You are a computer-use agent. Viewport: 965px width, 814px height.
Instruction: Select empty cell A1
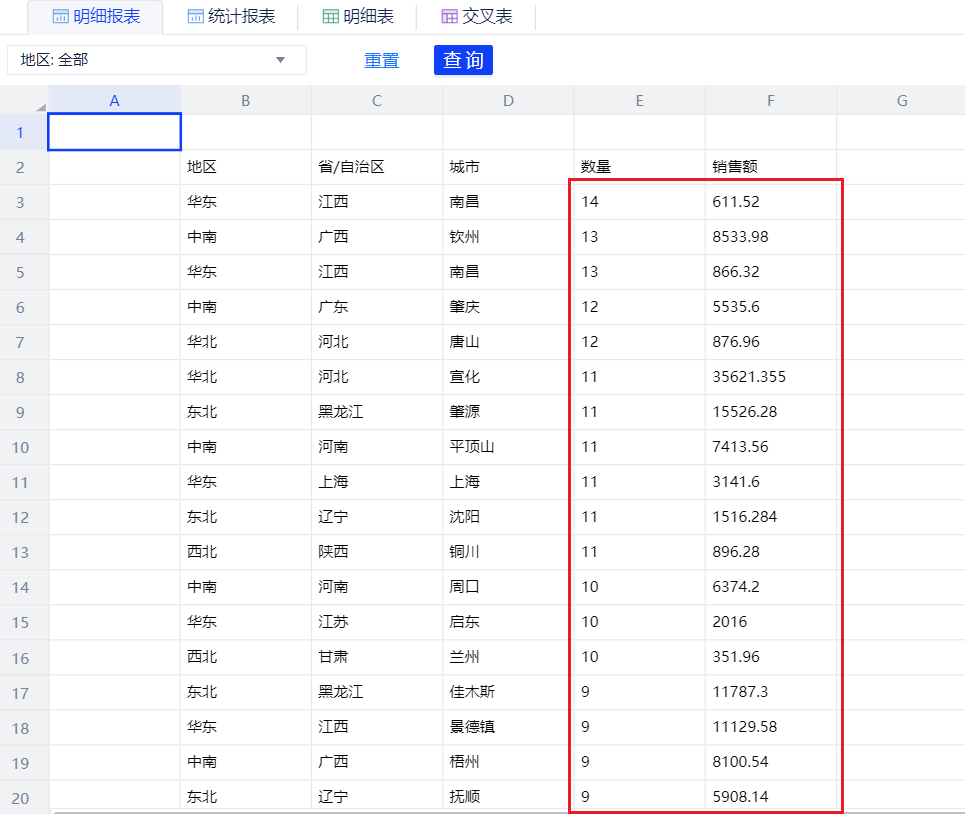pos(114,132)
